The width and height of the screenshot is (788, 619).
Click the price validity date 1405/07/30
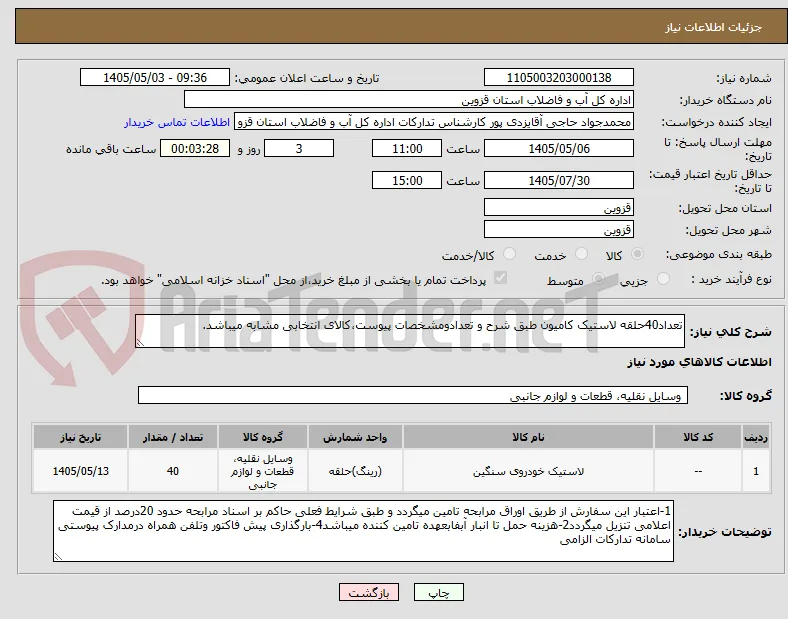559,180
